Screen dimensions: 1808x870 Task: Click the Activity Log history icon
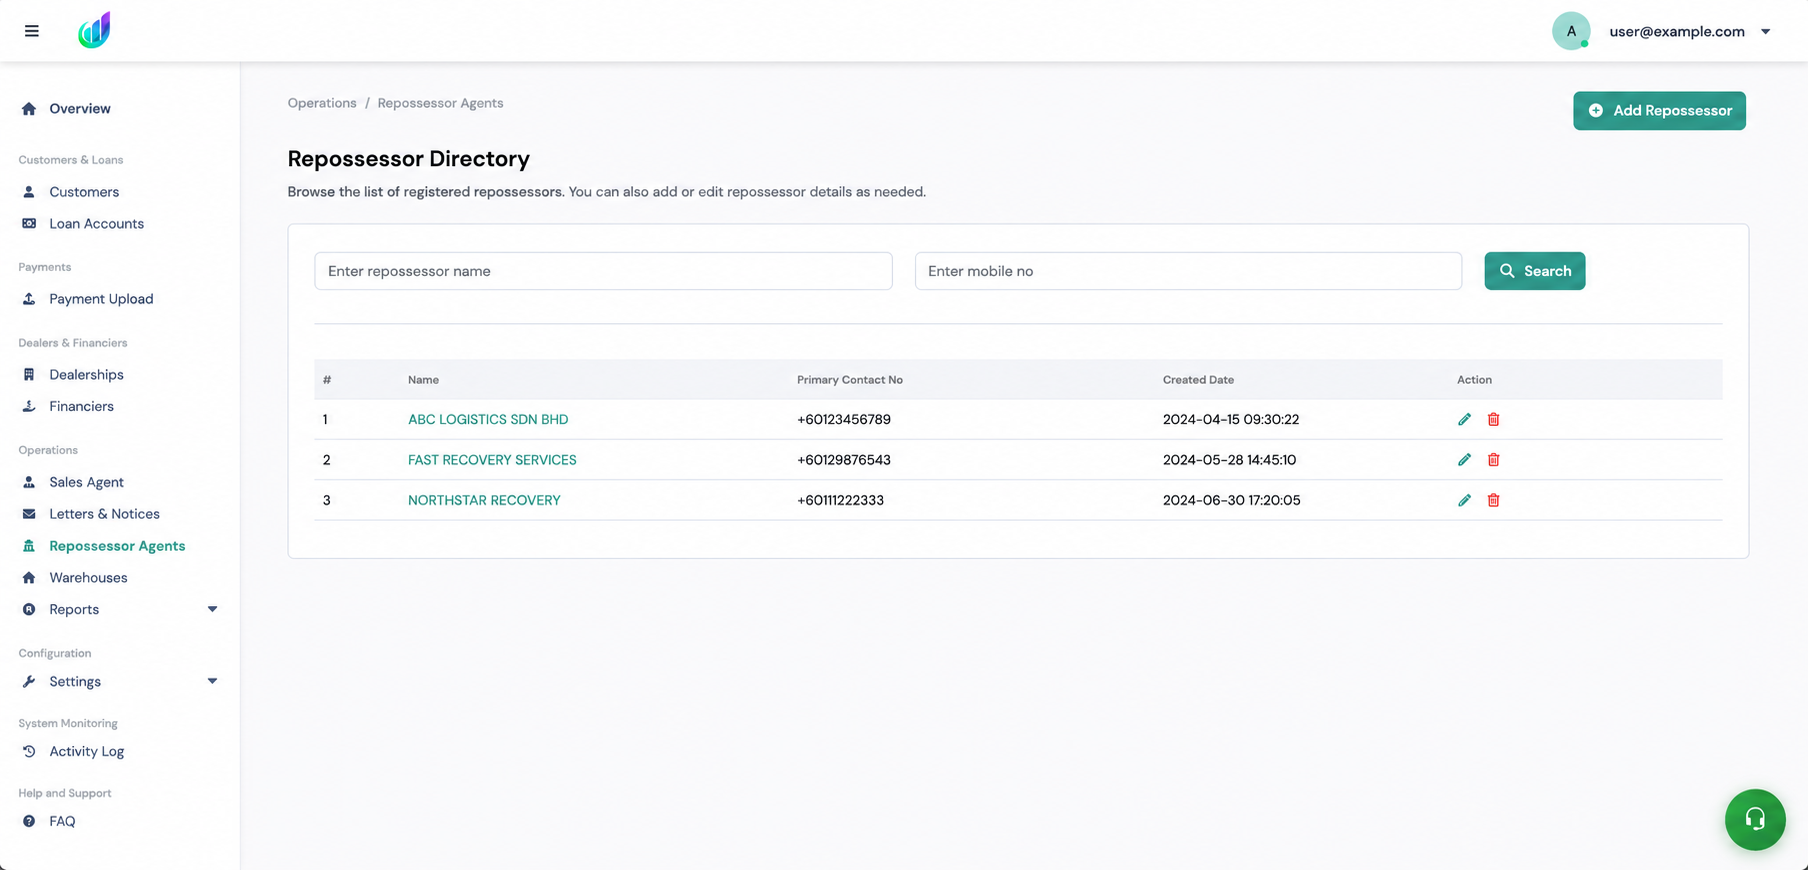tap(29, 752)
